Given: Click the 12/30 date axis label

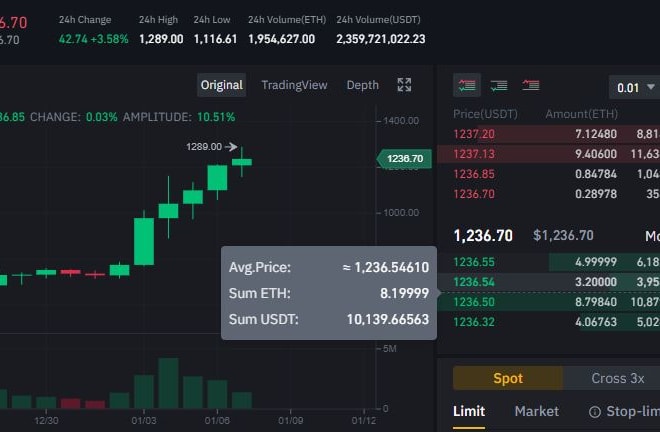Looking at the screenshot, I should tap(46, 420).
